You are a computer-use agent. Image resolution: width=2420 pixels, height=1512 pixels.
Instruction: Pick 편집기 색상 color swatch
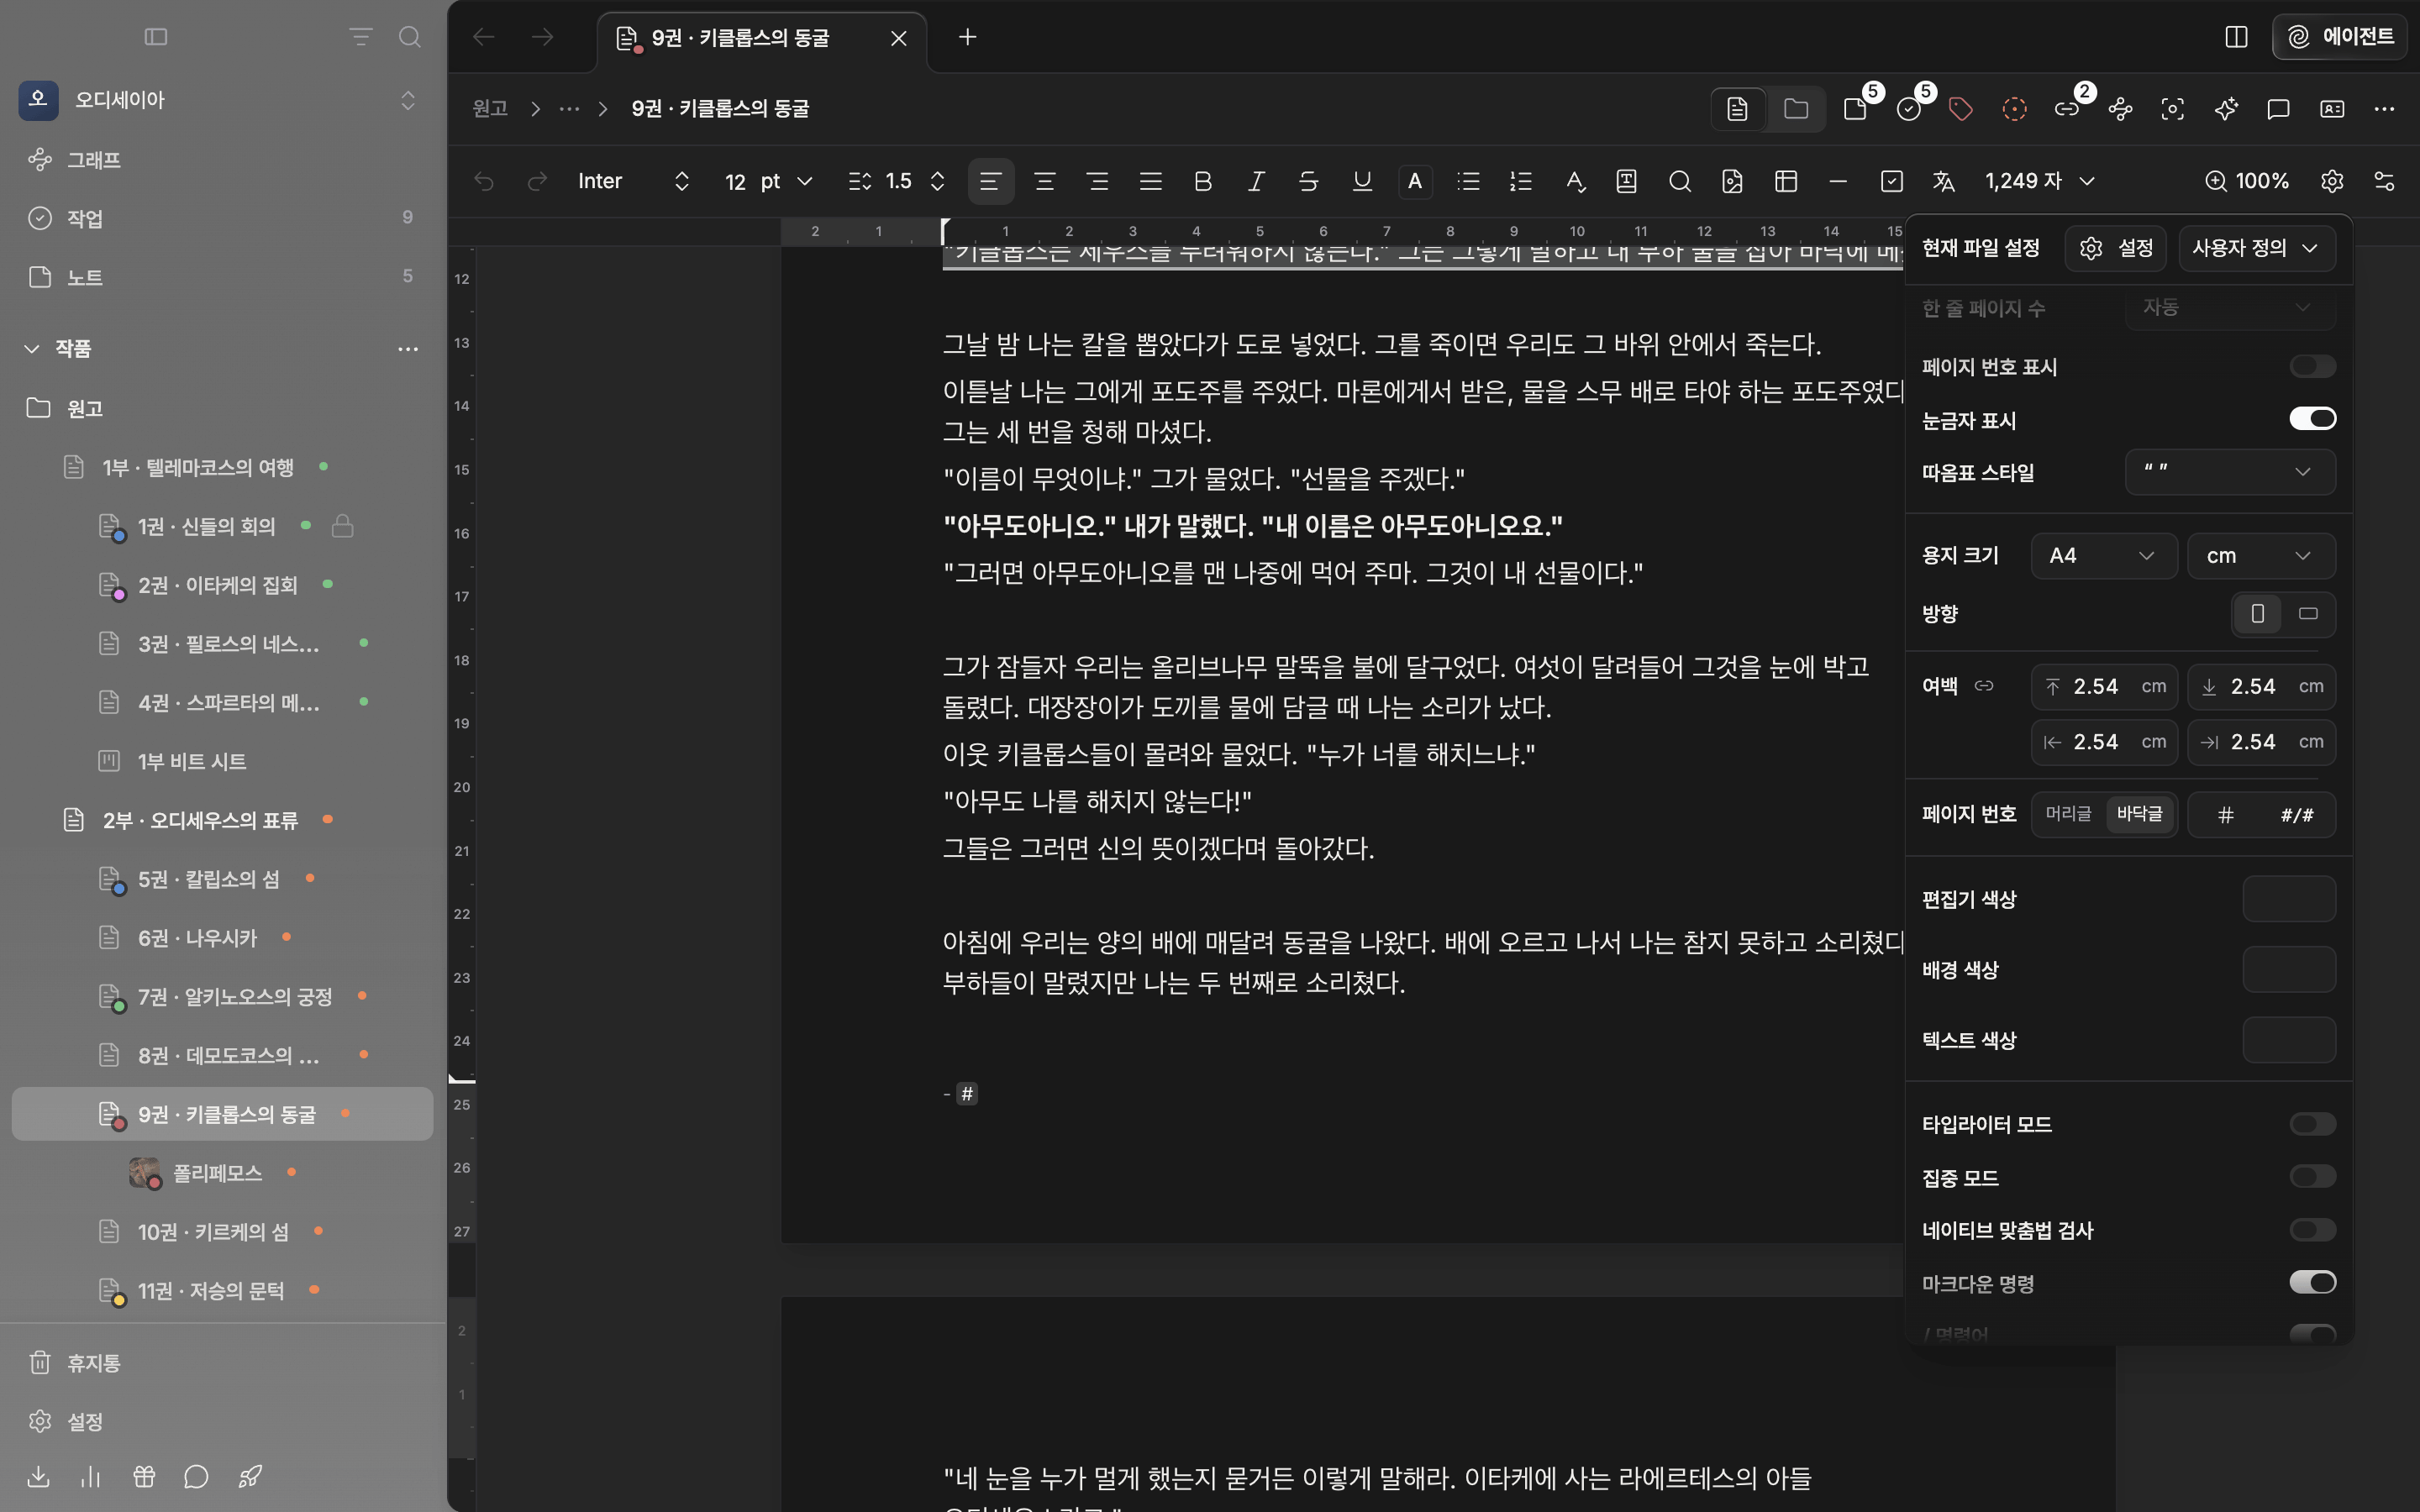click(2288, 899)
